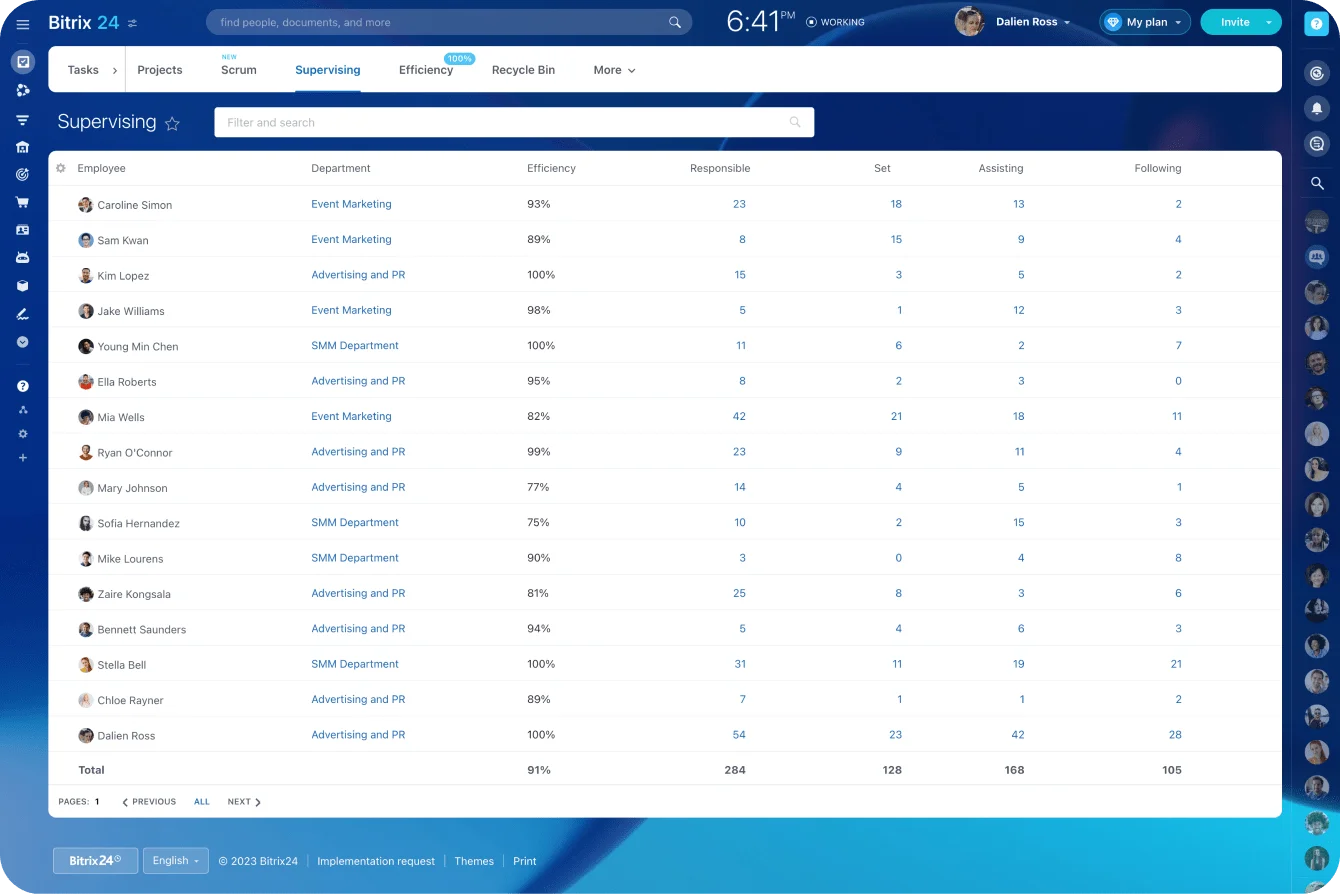
Task: Click the chat messenger bubble icon
Action: tap(1316, 143)
